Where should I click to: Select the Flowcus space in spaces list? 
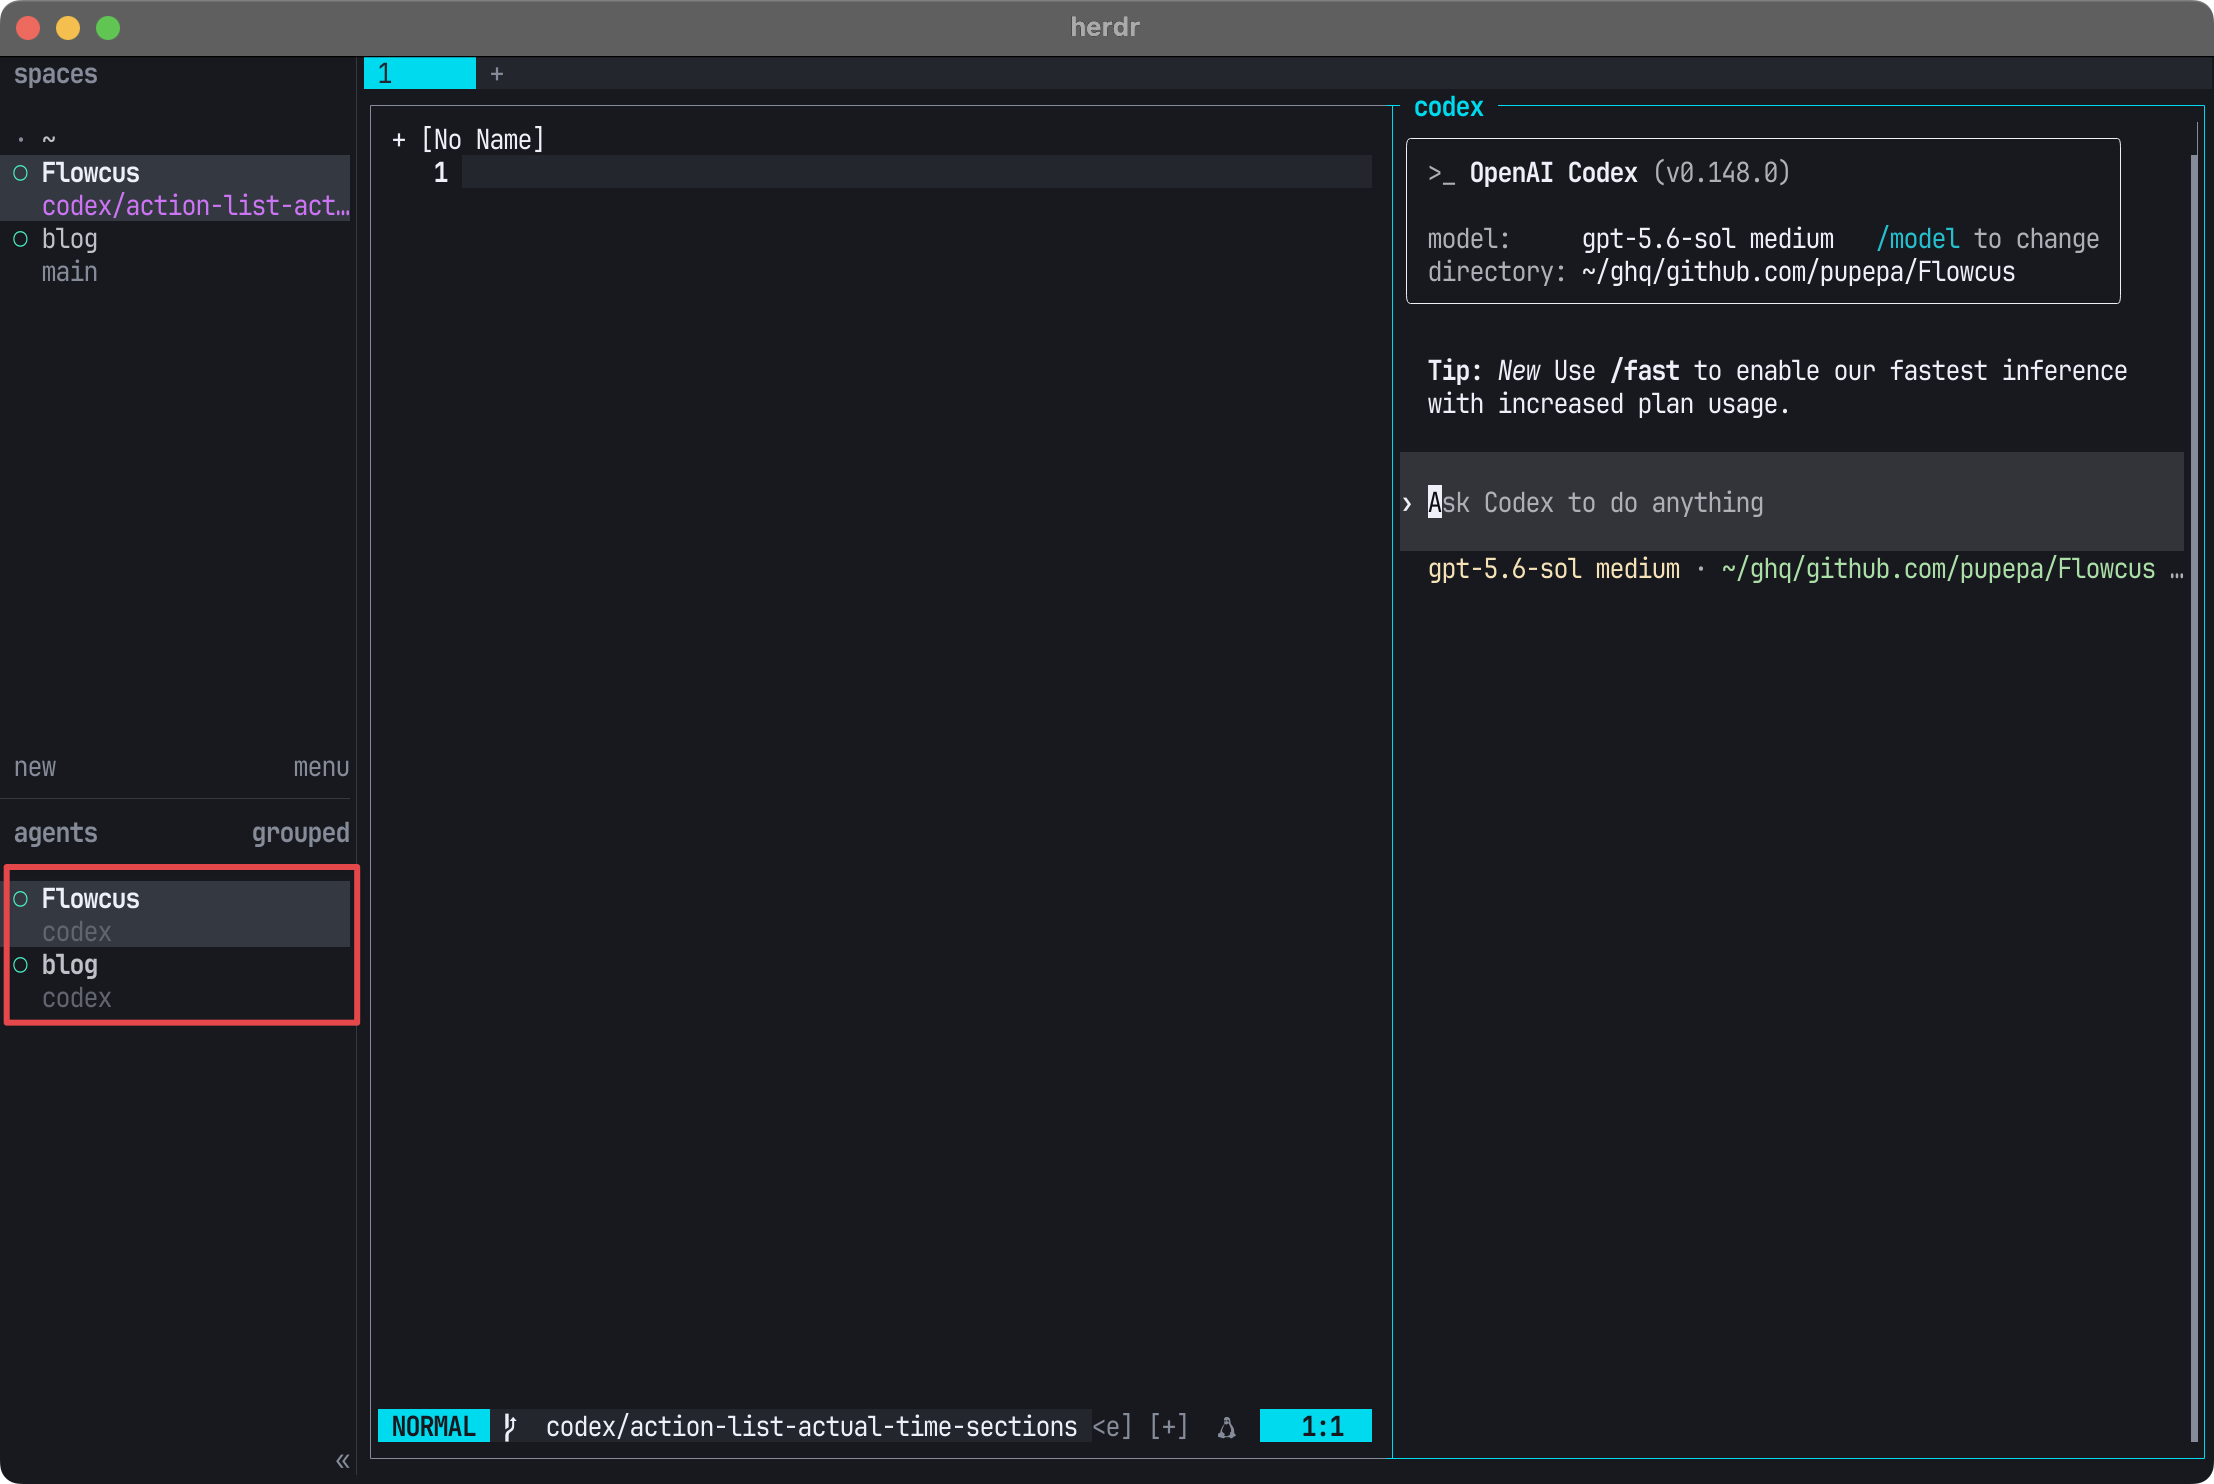click(175, 188)
